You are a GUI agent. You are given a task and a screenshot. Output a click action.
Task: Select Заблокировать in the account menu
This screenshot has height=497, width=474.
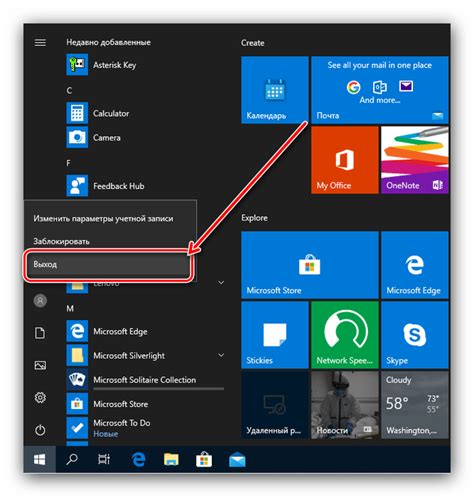[110, 241]
